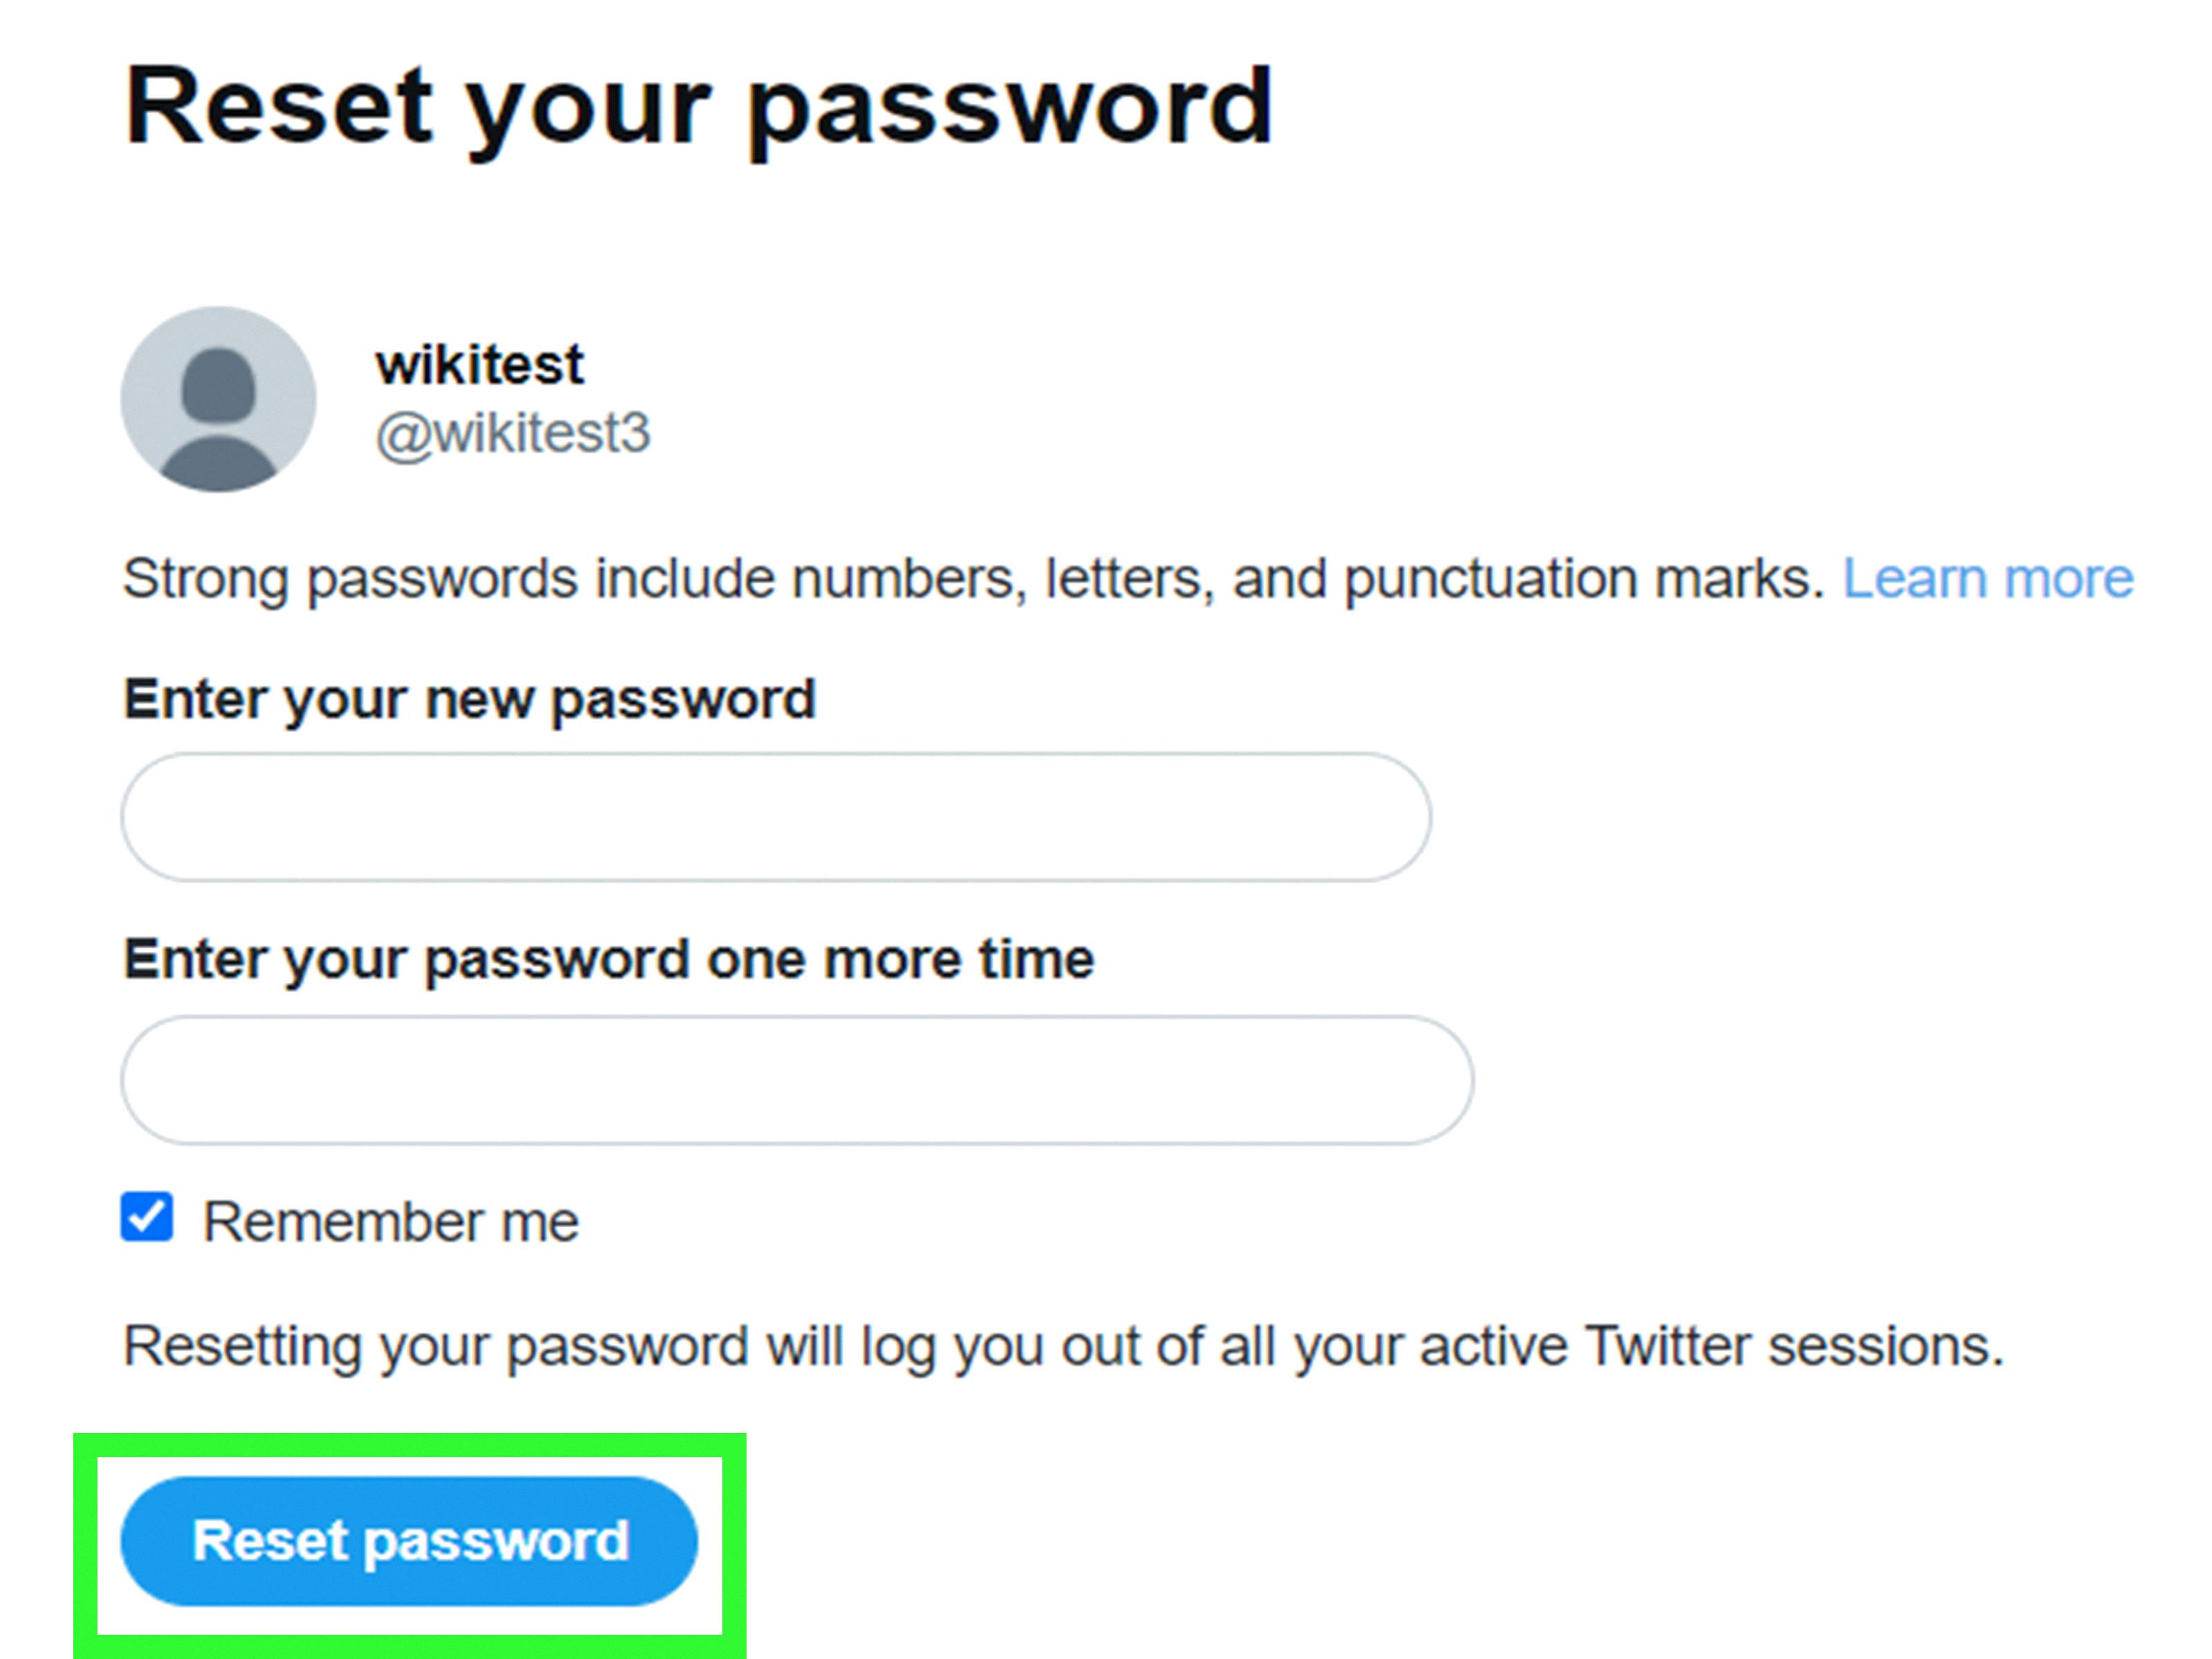Tick the blue Remember me checkbox
2212x1659 pixels.
point(147,1217)
